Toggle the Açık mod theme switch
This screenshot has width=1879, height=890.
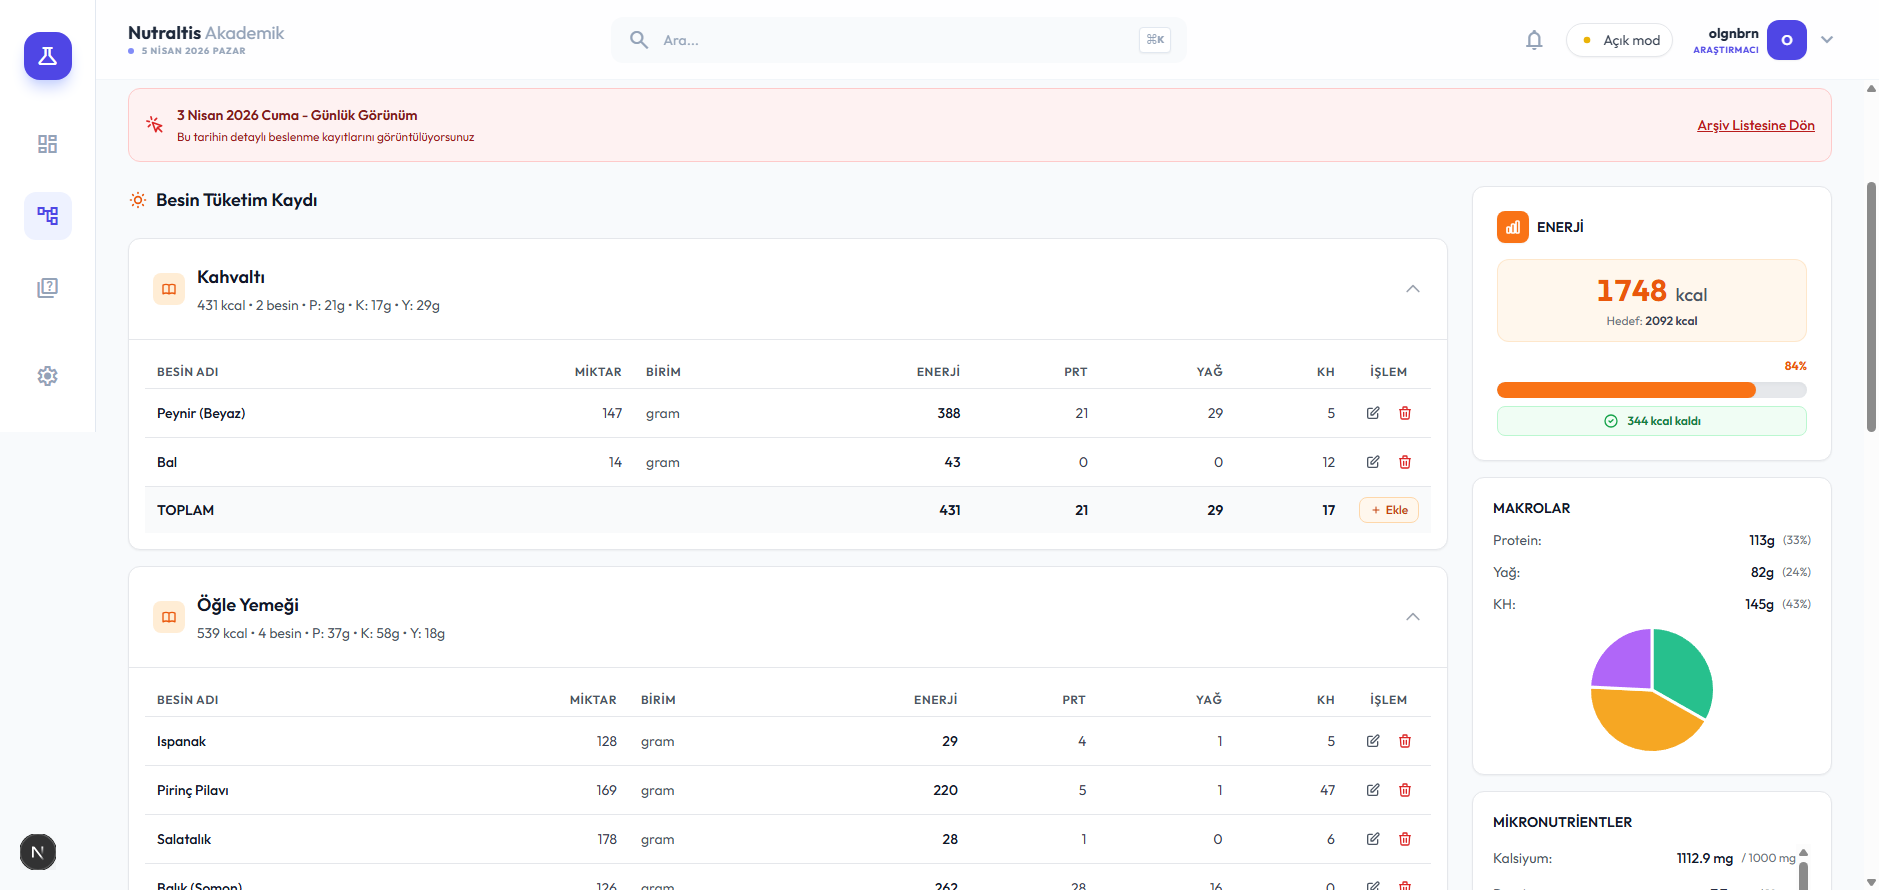tap(1619, 40)
